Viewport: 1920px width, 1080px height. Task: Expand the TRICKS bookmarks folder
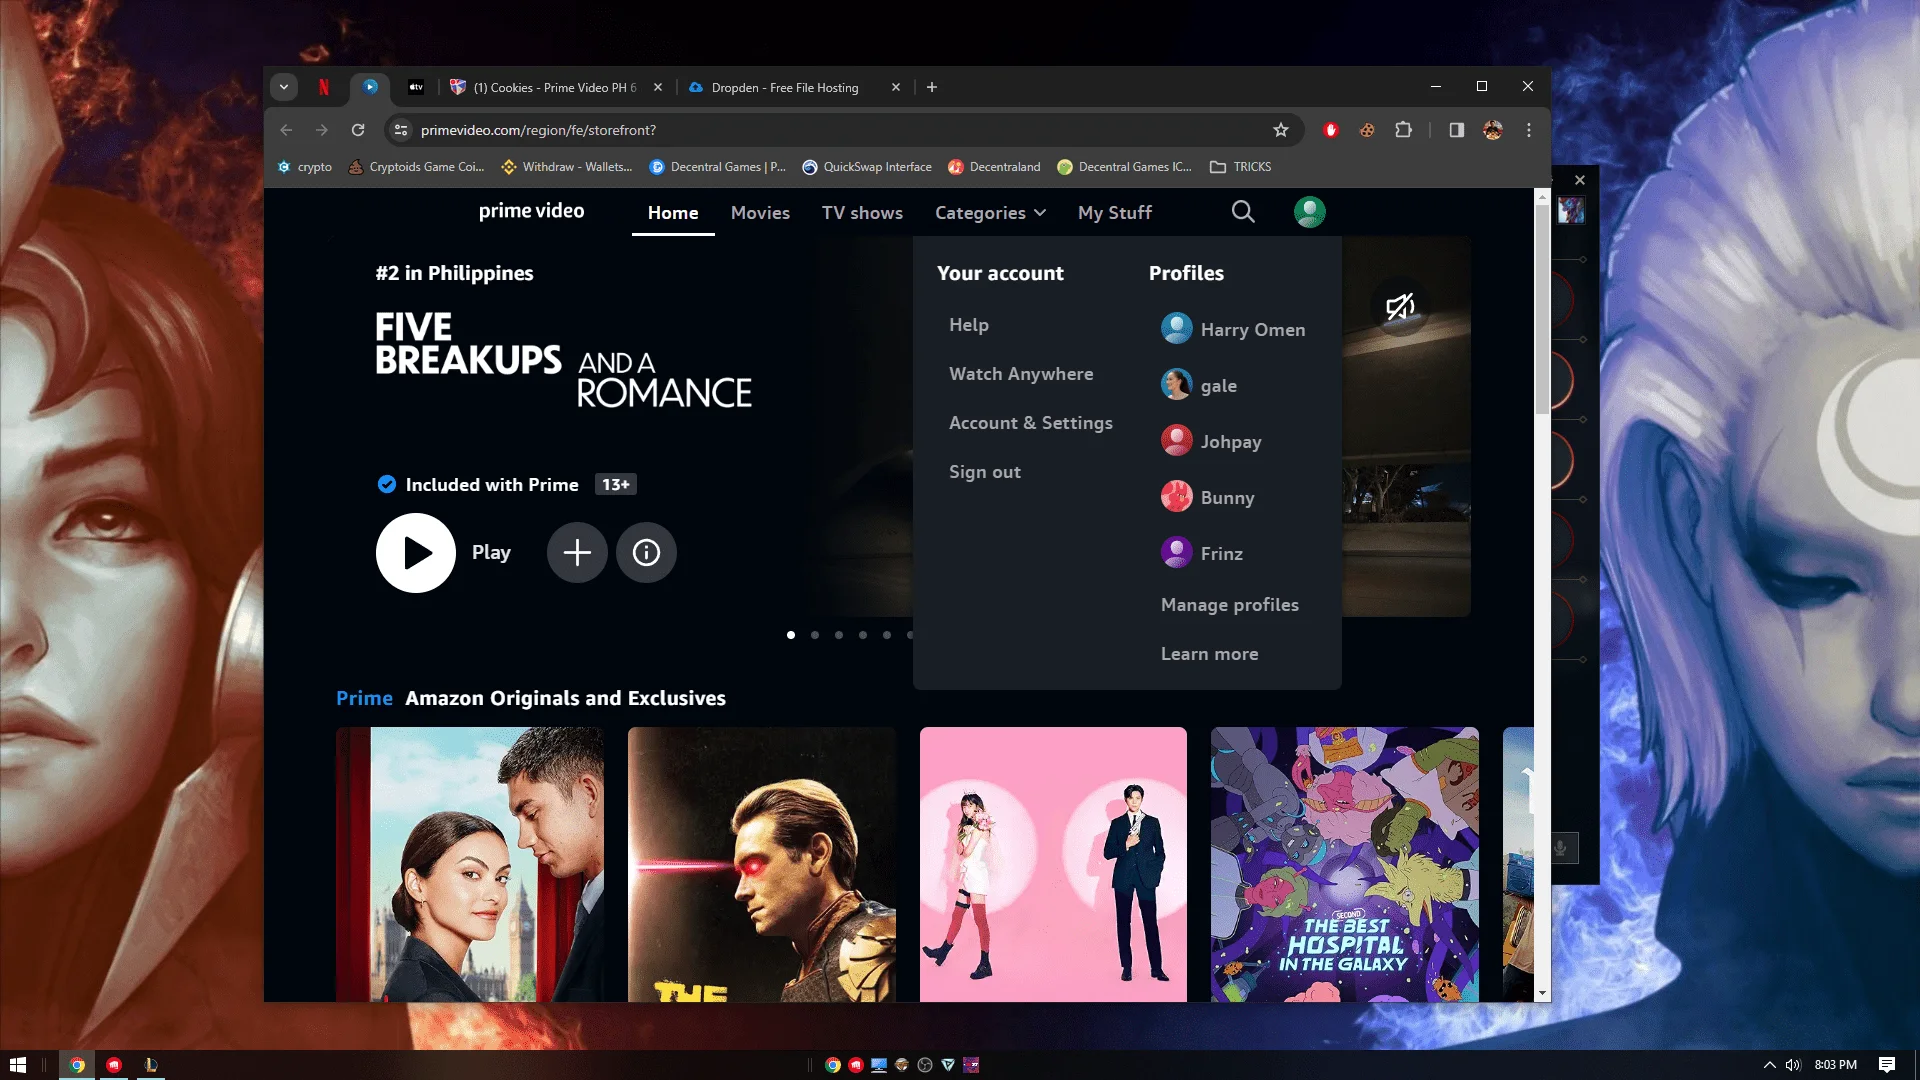point(1241,167)
